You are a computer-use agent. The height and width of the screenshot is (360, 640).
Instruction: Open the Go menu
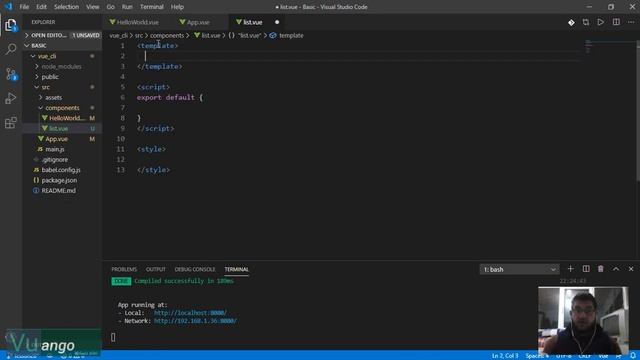click(x=110, y=7)
